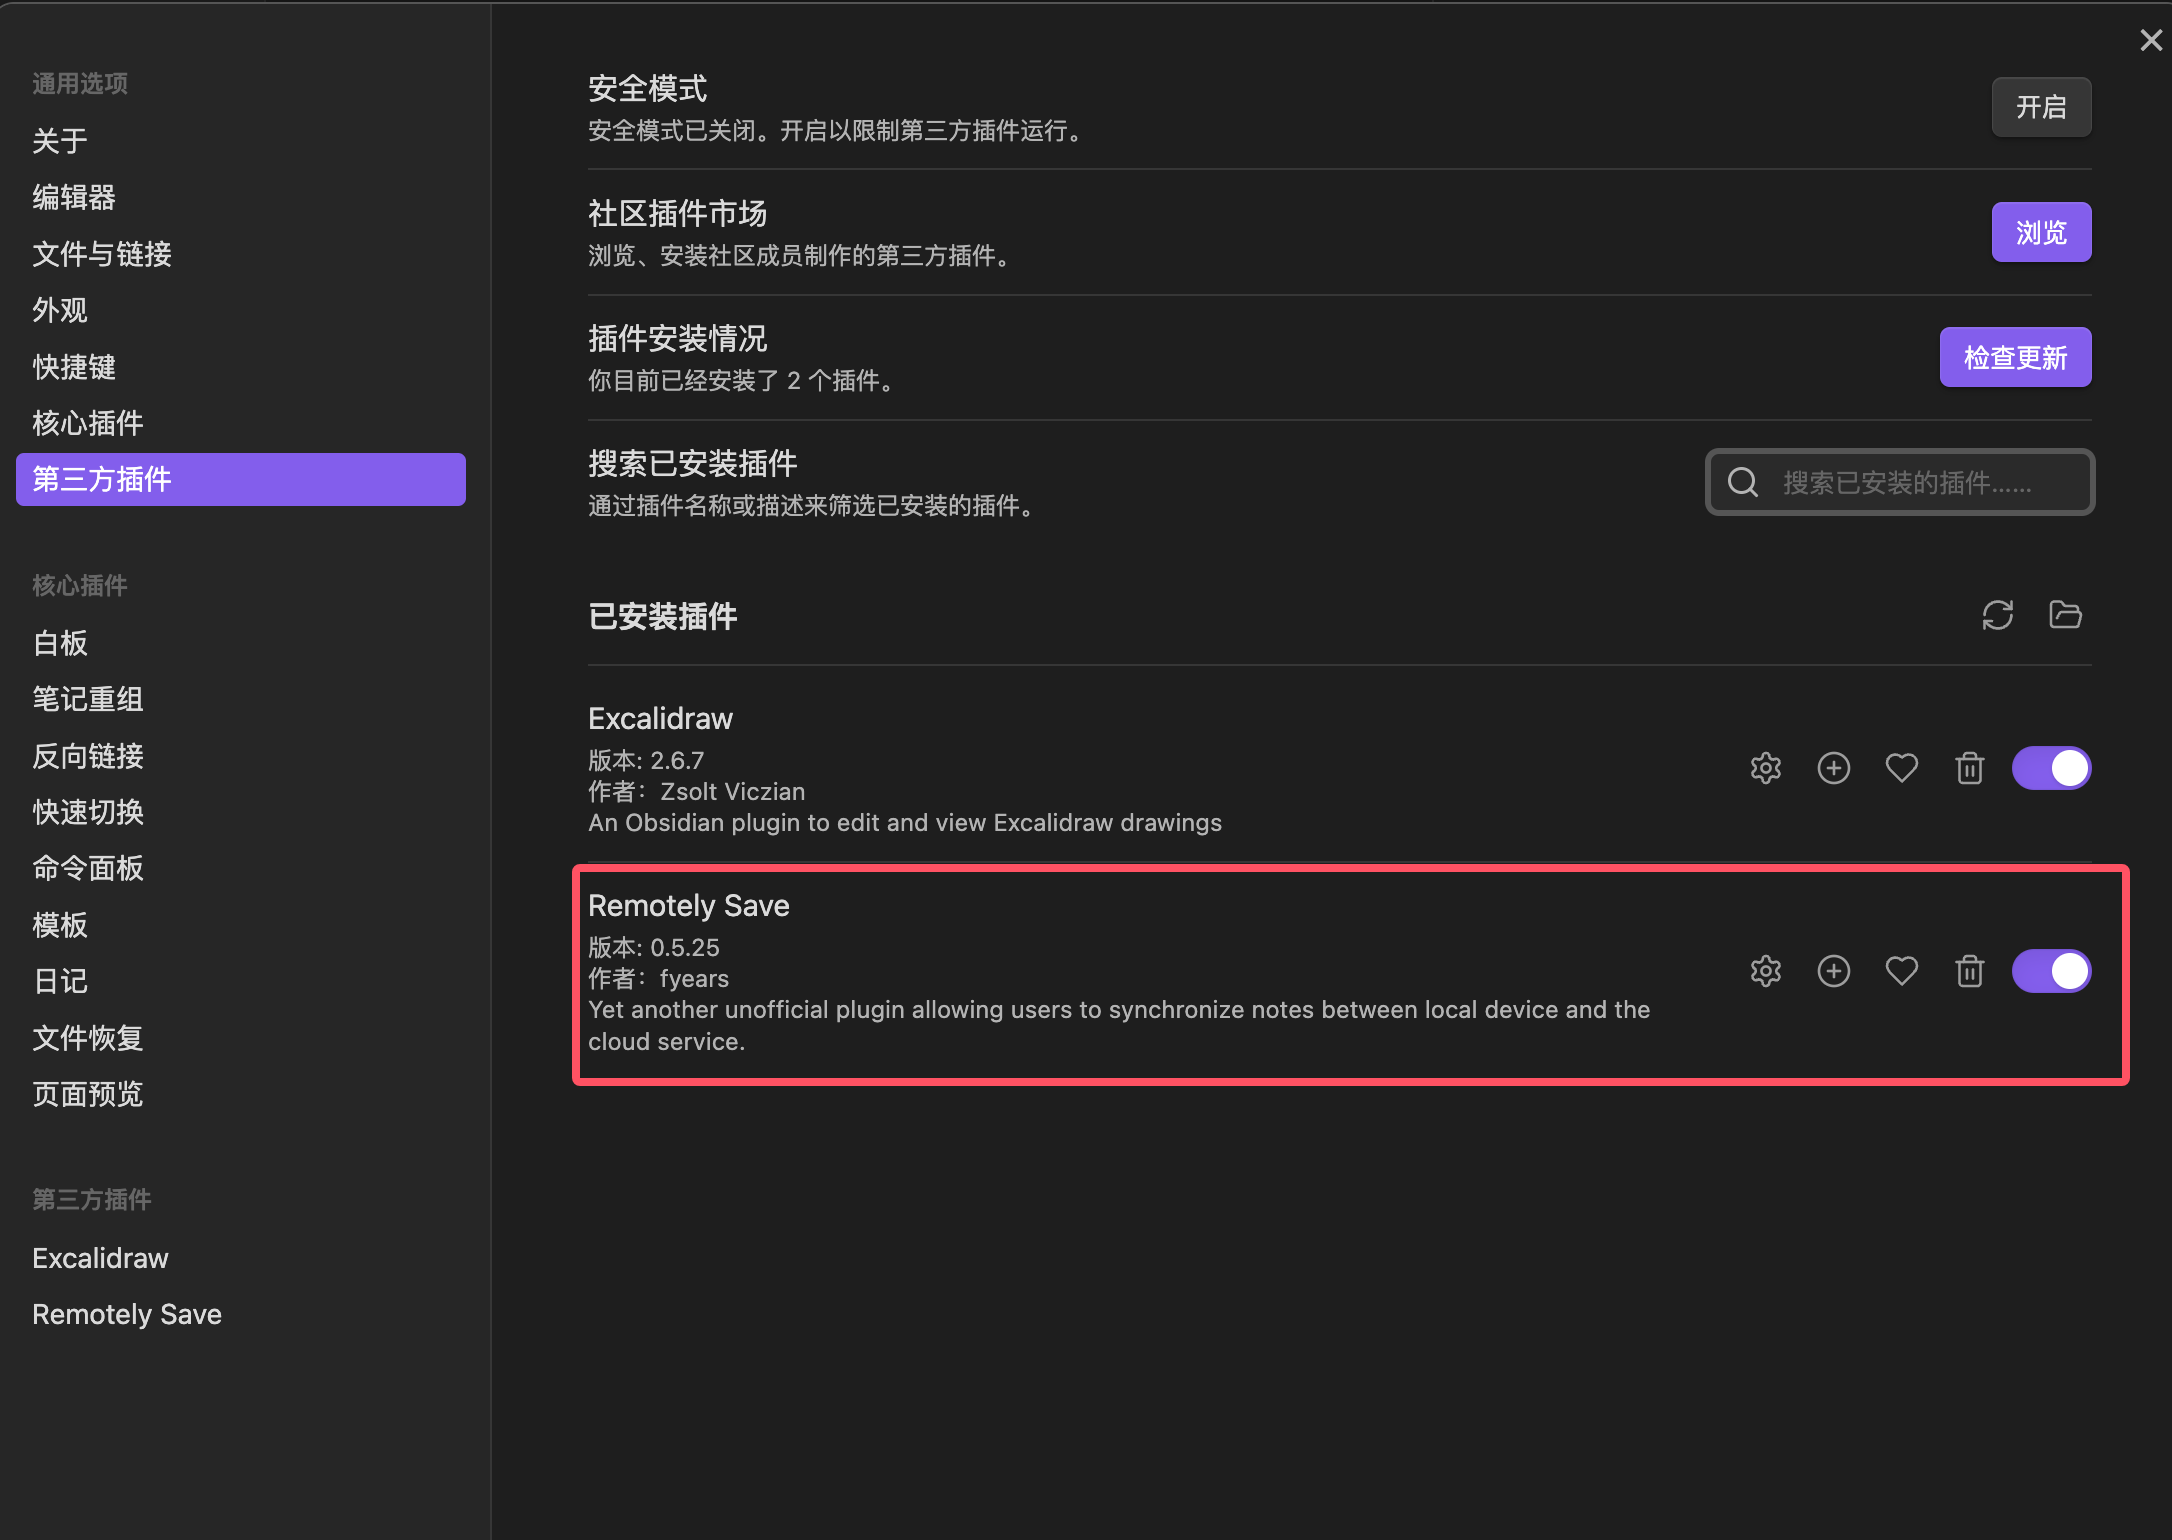Open the 命令面板 plugin settings
Image resolution: width=2172 pixels, height=1540 pixels.
point(241,868)
